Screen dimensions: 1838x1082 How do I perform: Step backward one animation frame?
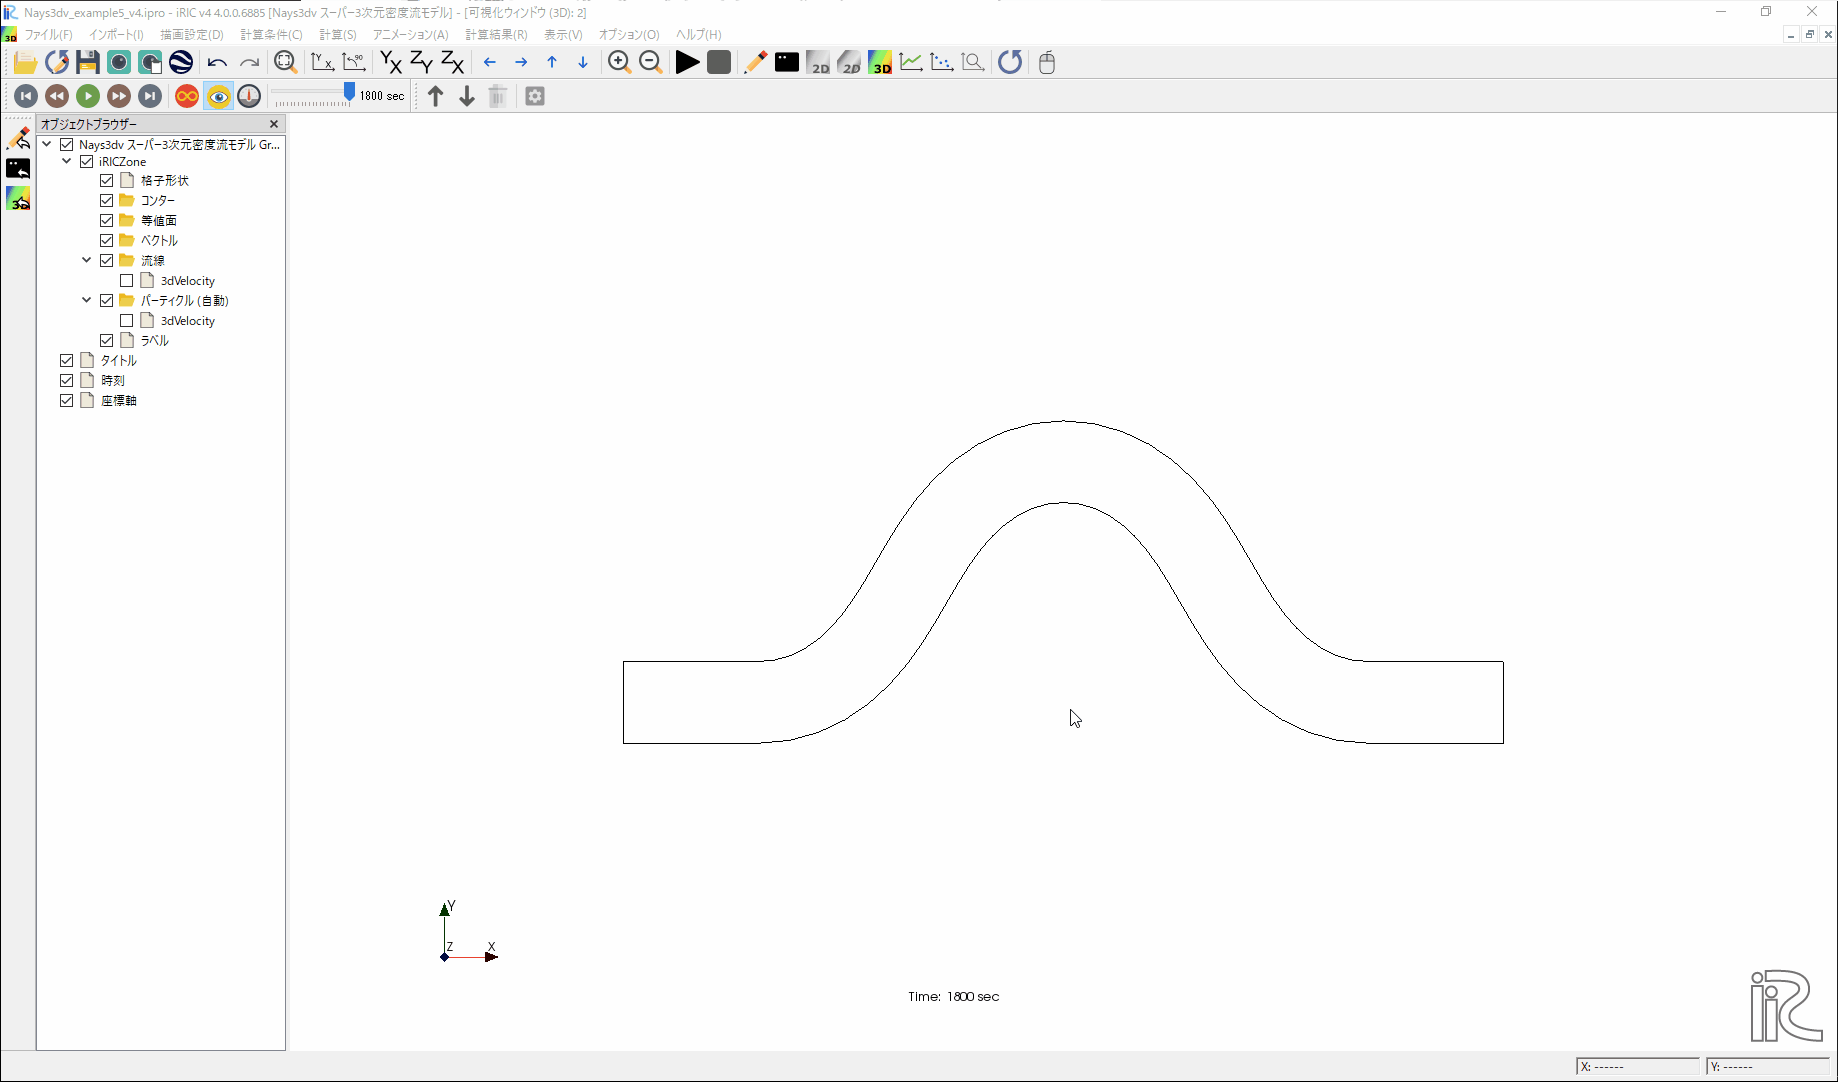[x=57, y=96]
